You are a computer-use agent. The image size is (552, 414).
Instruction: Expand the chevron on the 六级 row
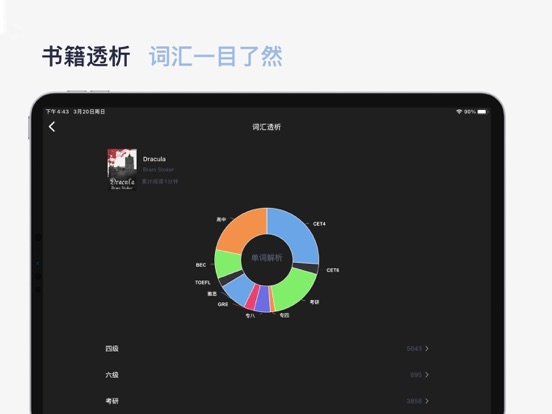point(427,375)
